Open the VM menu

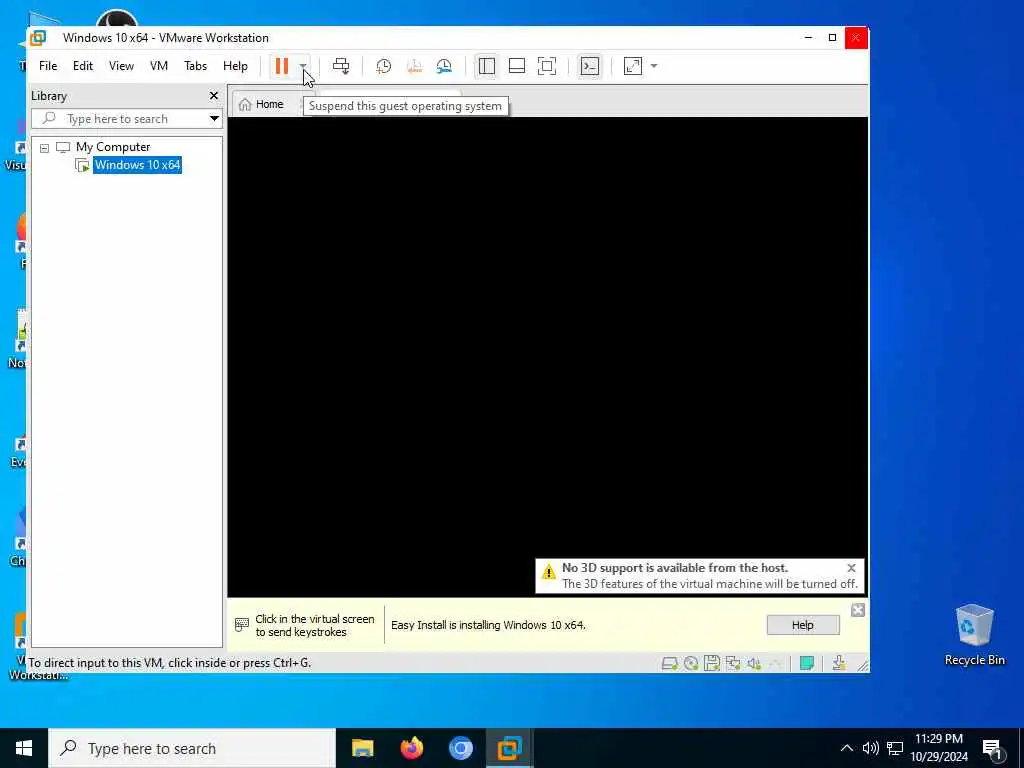click(159, 66)
